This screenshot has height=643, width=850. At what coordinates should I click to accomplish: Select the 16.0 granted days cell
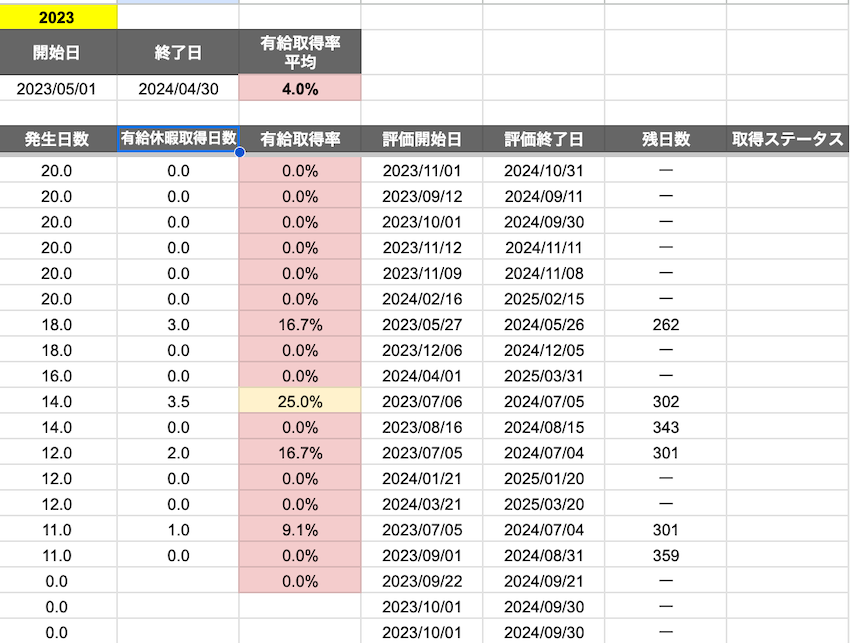point(58,376)
